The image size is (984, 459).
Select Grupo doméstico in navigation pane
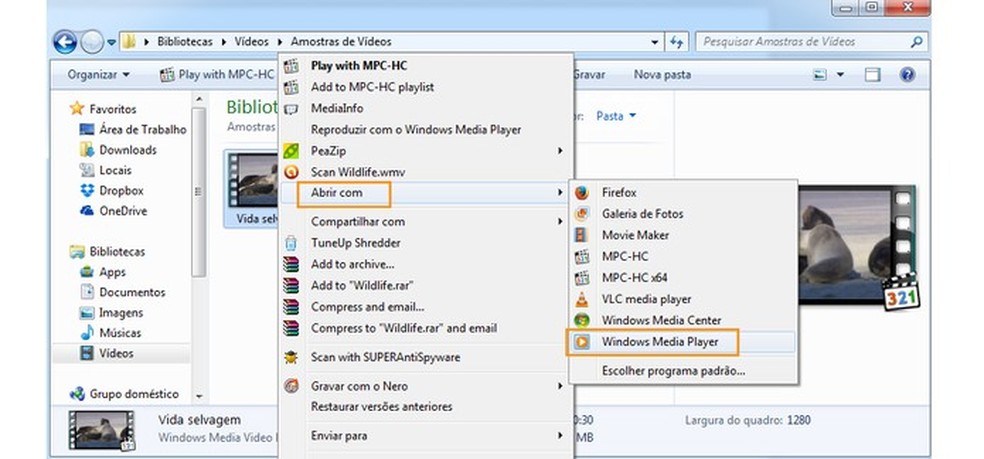(124, 394)
